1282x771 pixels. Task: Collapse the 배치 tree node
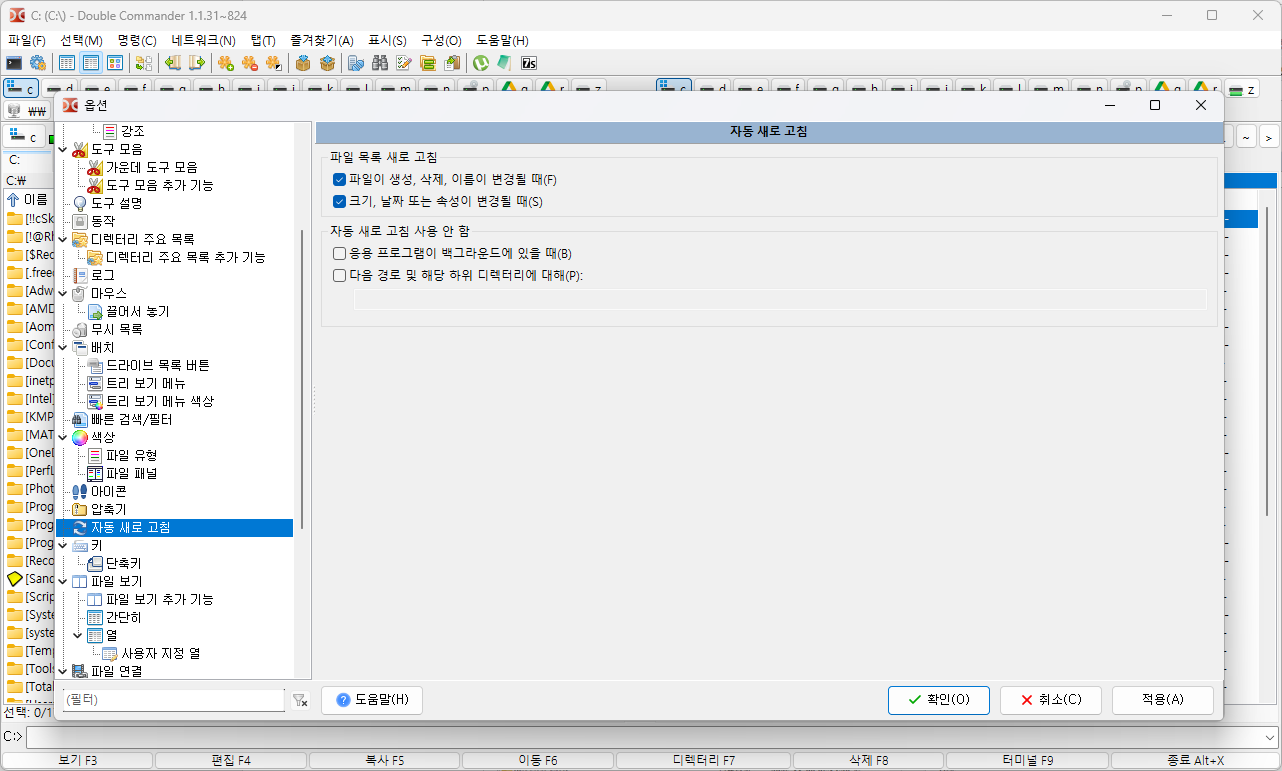[63, 347]
